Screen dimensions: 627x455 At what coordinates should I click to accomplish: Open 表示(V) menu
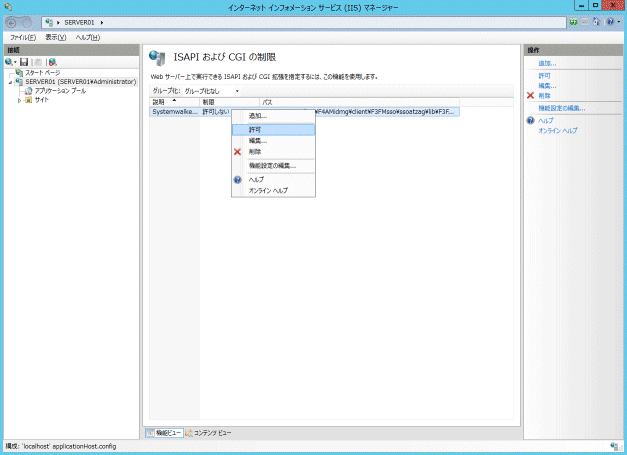[x=55, y=37]
